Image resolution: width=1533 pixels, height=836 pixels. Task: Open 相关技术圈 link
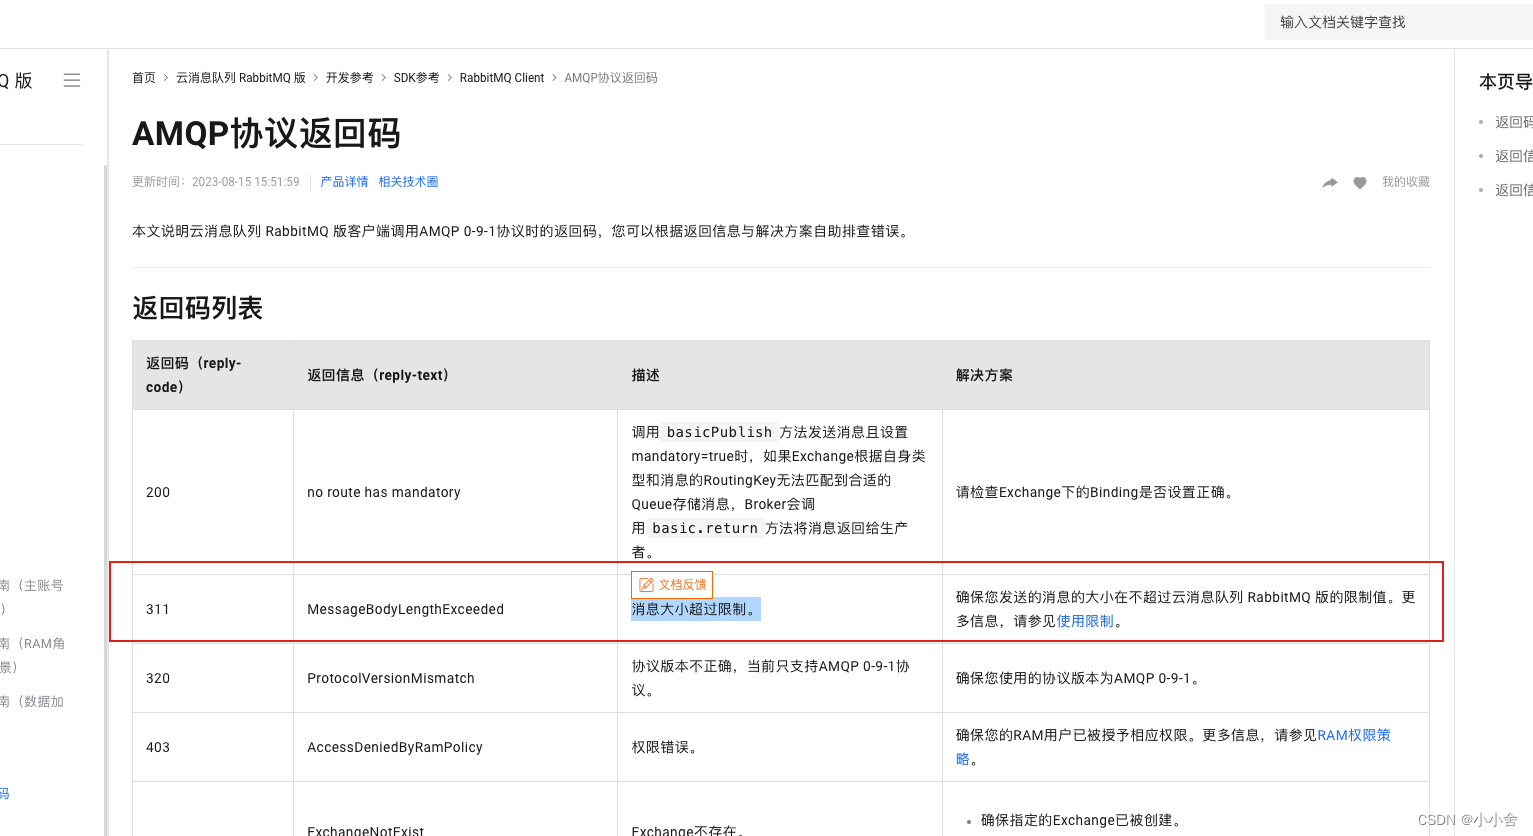pyautogui.click(x=408, y=182)
